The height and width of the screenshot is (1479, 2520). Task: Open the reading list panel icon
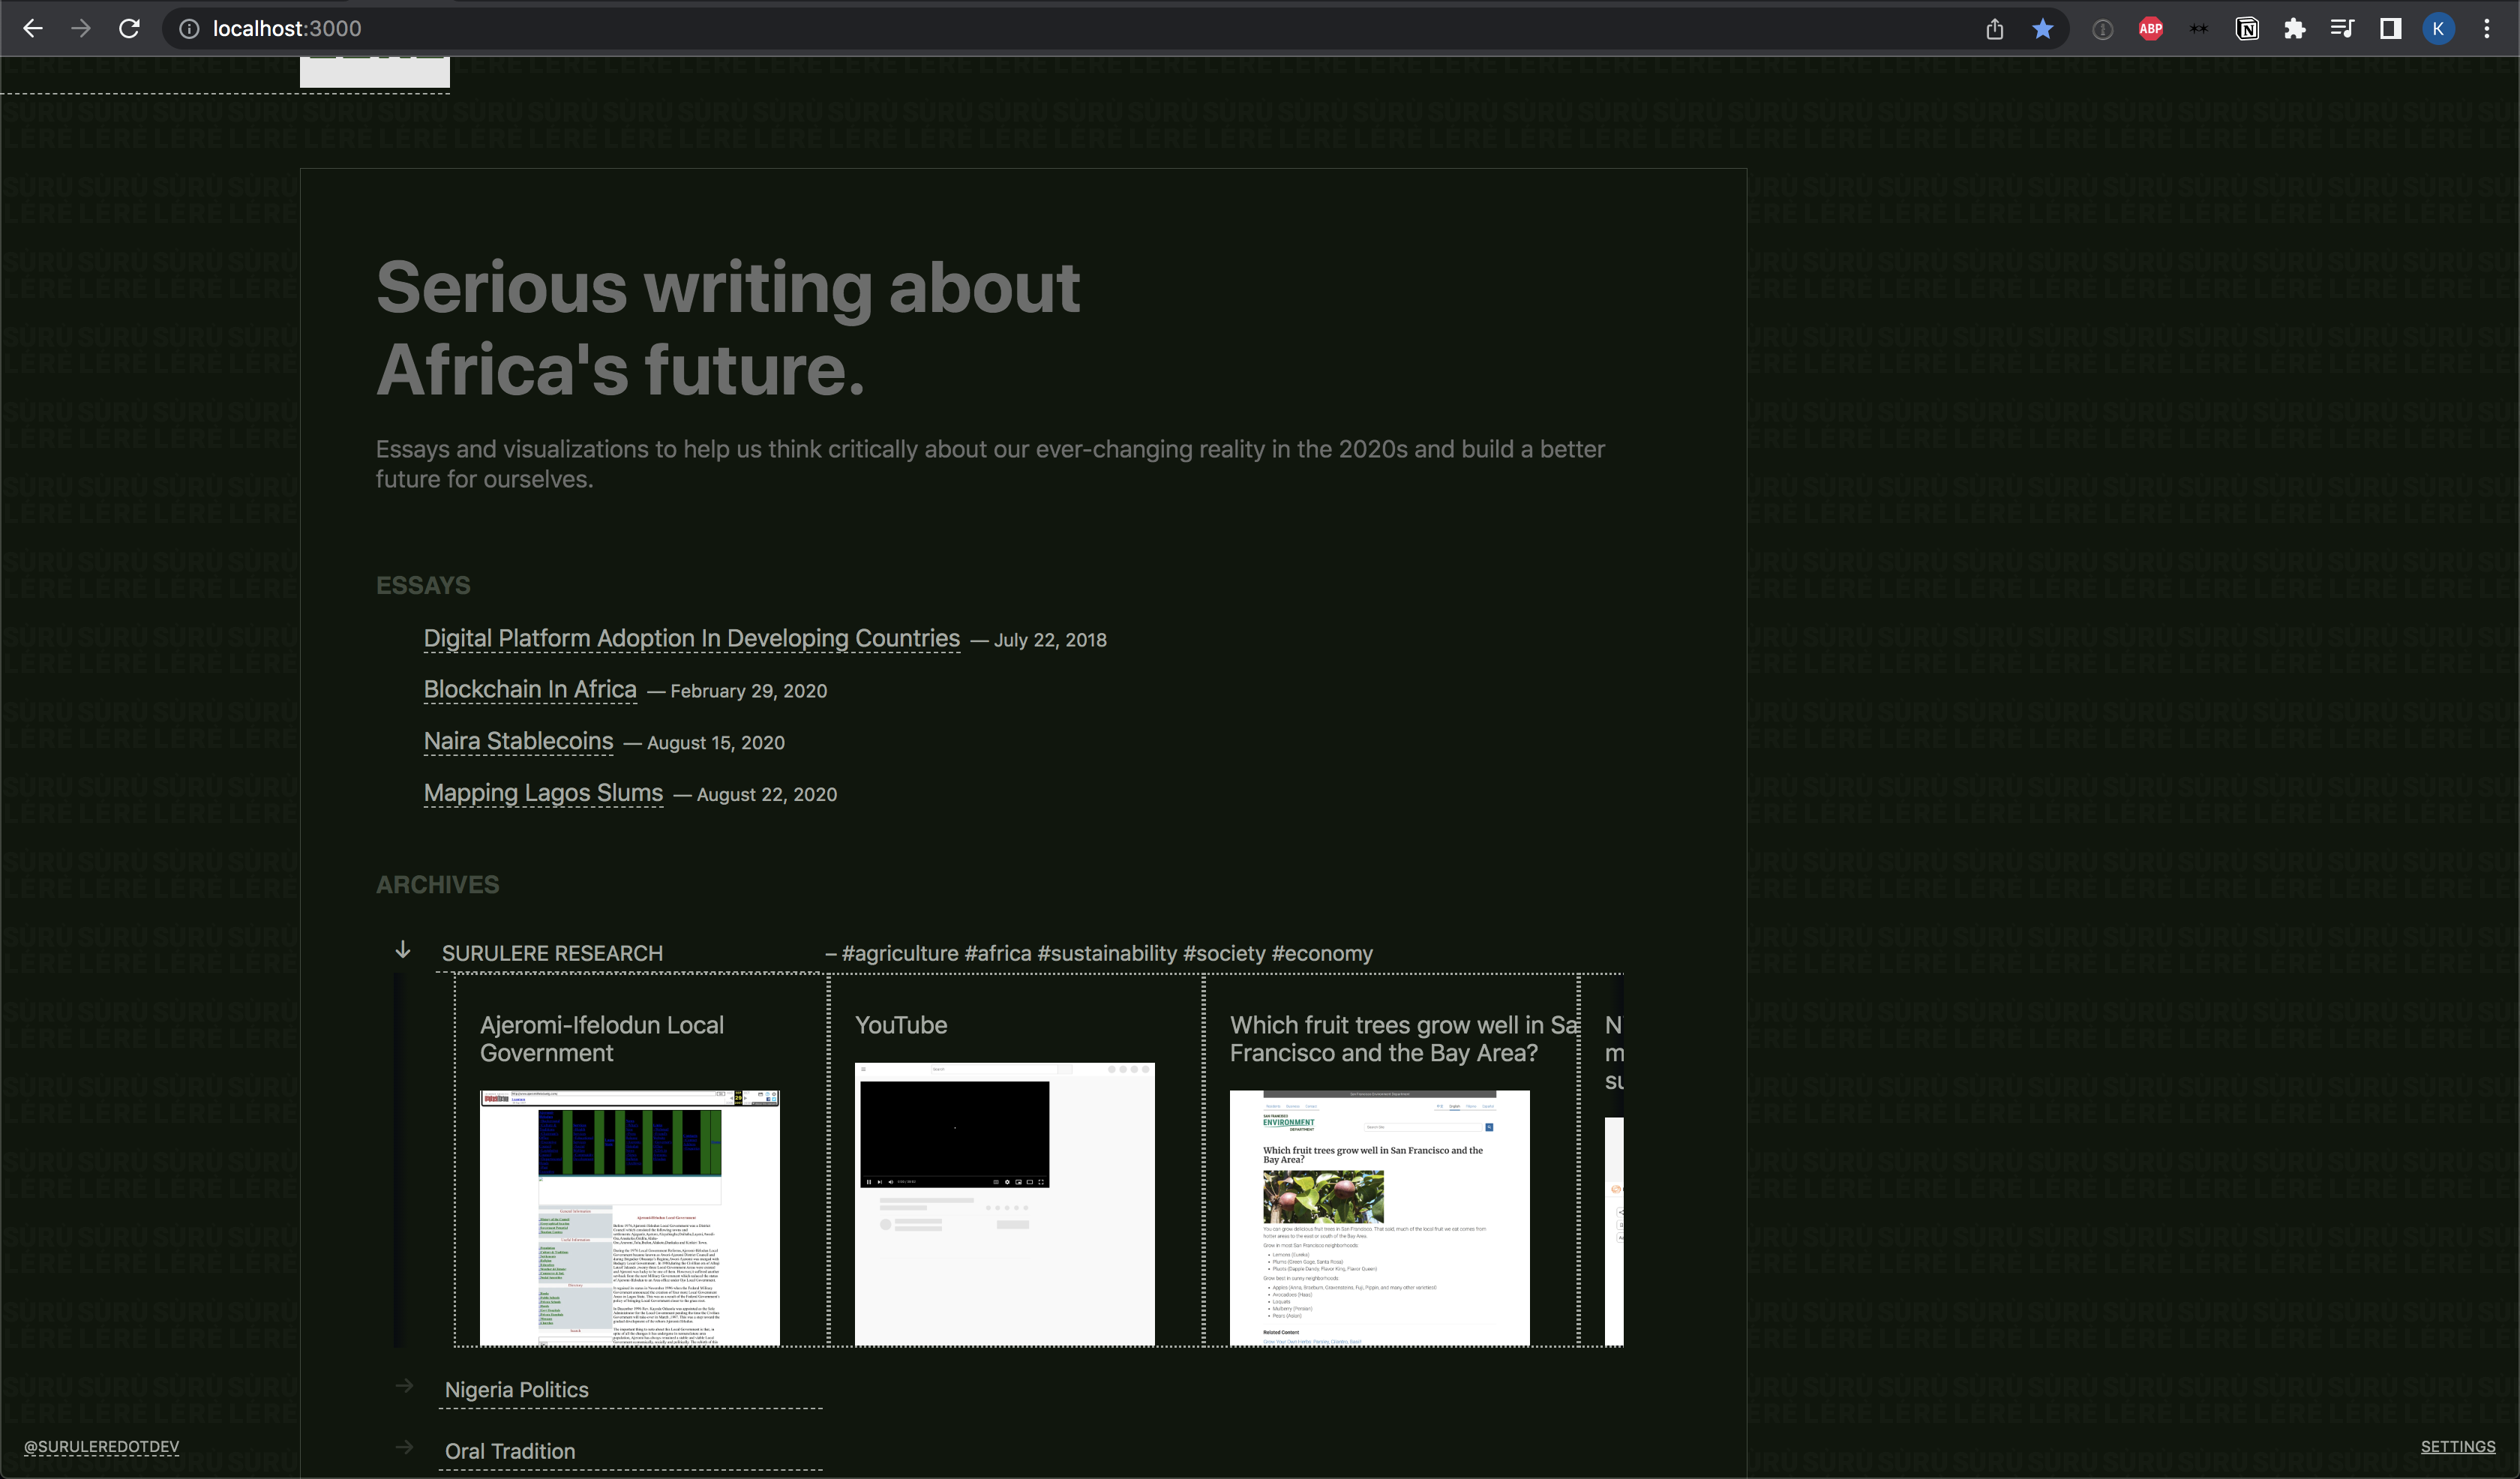[x=2343, y=28]
